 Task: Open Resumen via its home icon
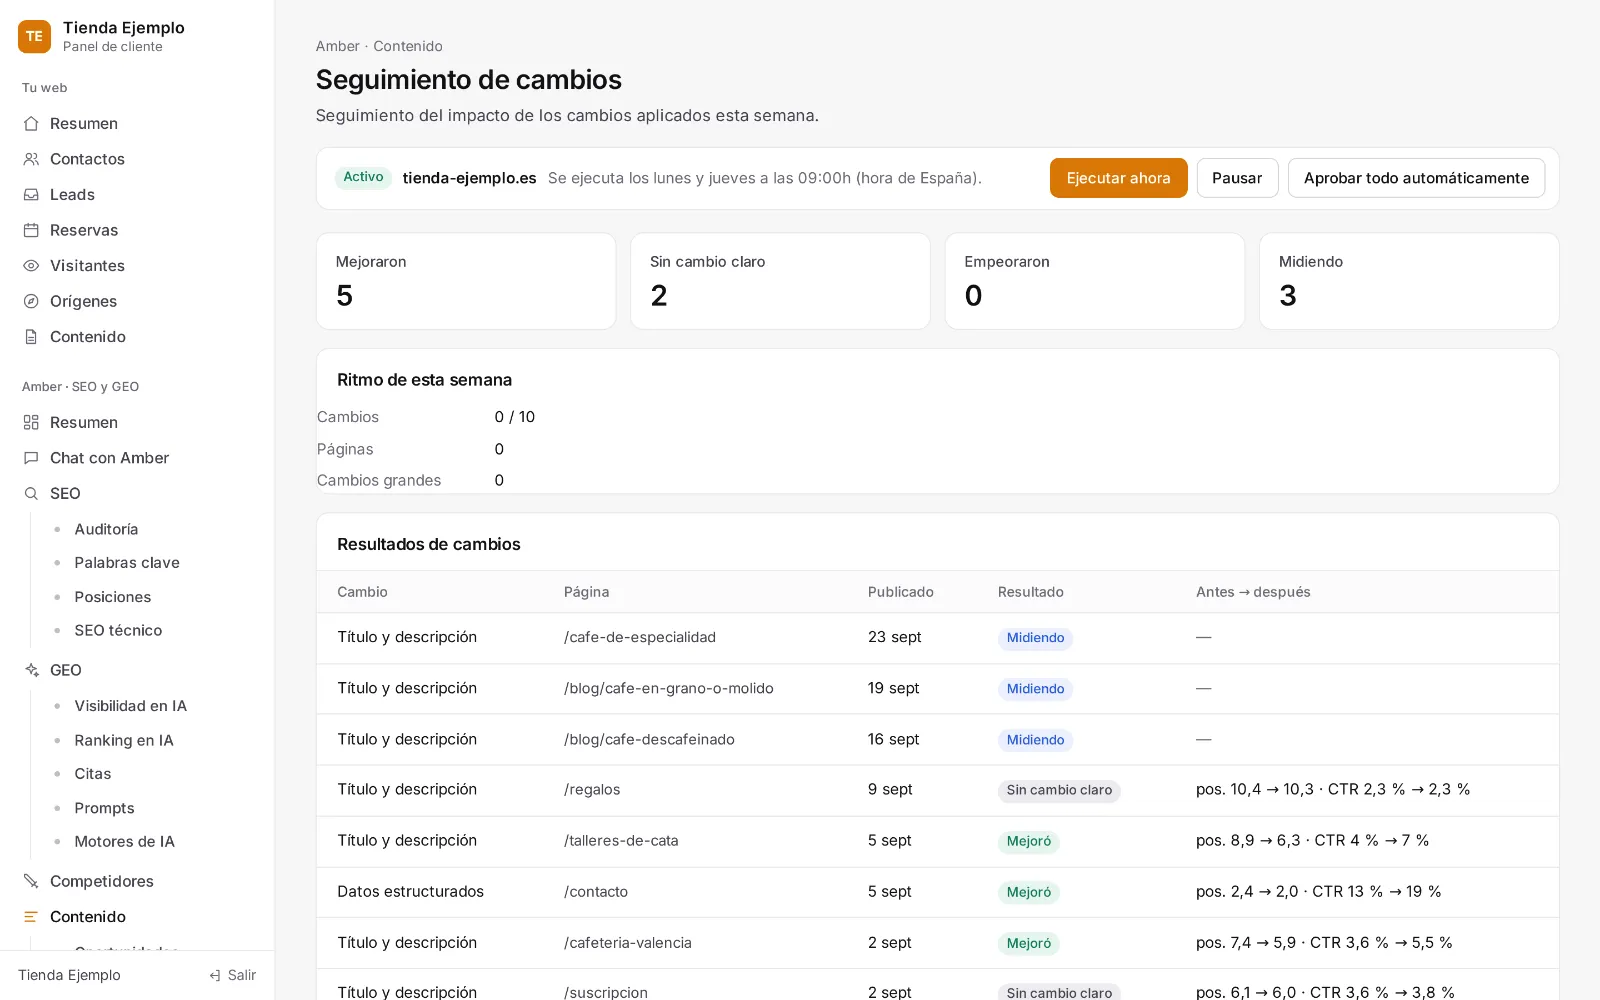coord(31,123)
